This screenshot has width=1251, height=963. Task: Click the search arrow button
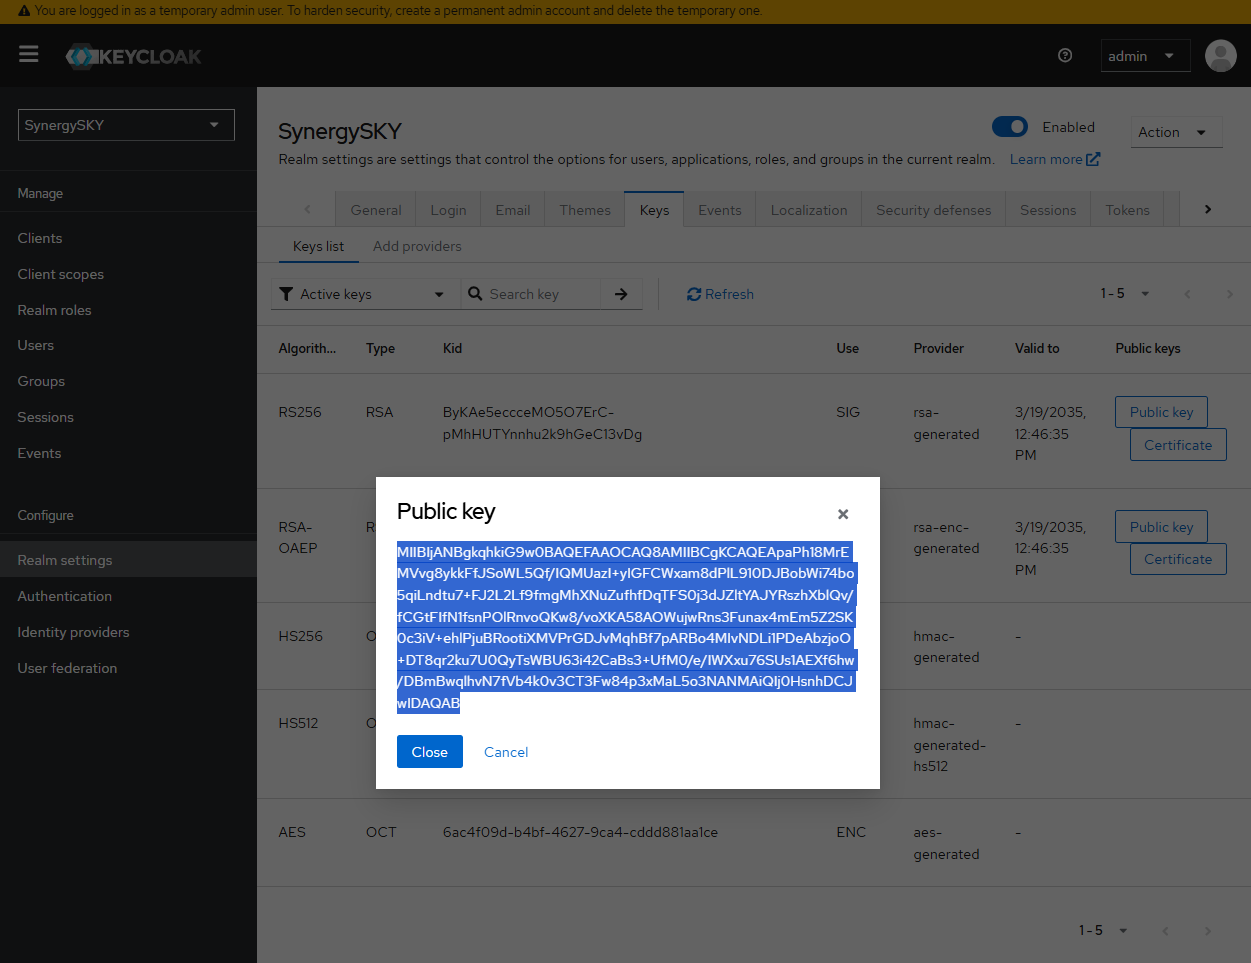click(x=621, y=294)
